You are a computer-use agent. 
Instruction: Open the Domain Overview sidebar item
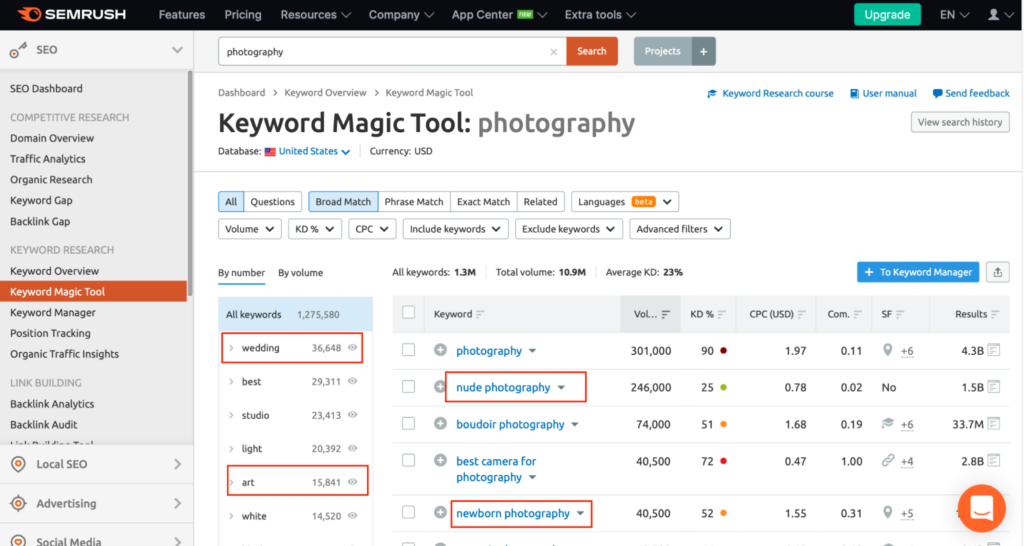[x=52, y=138]
